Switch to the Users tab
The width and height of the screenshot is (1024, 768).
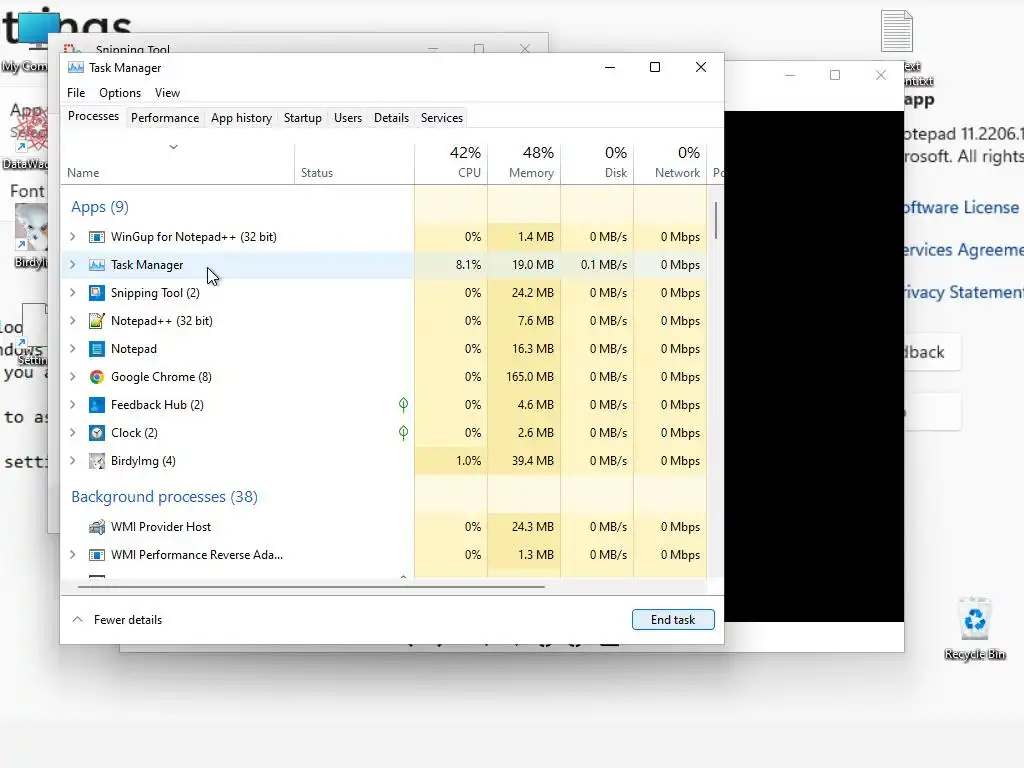[347, 118]
